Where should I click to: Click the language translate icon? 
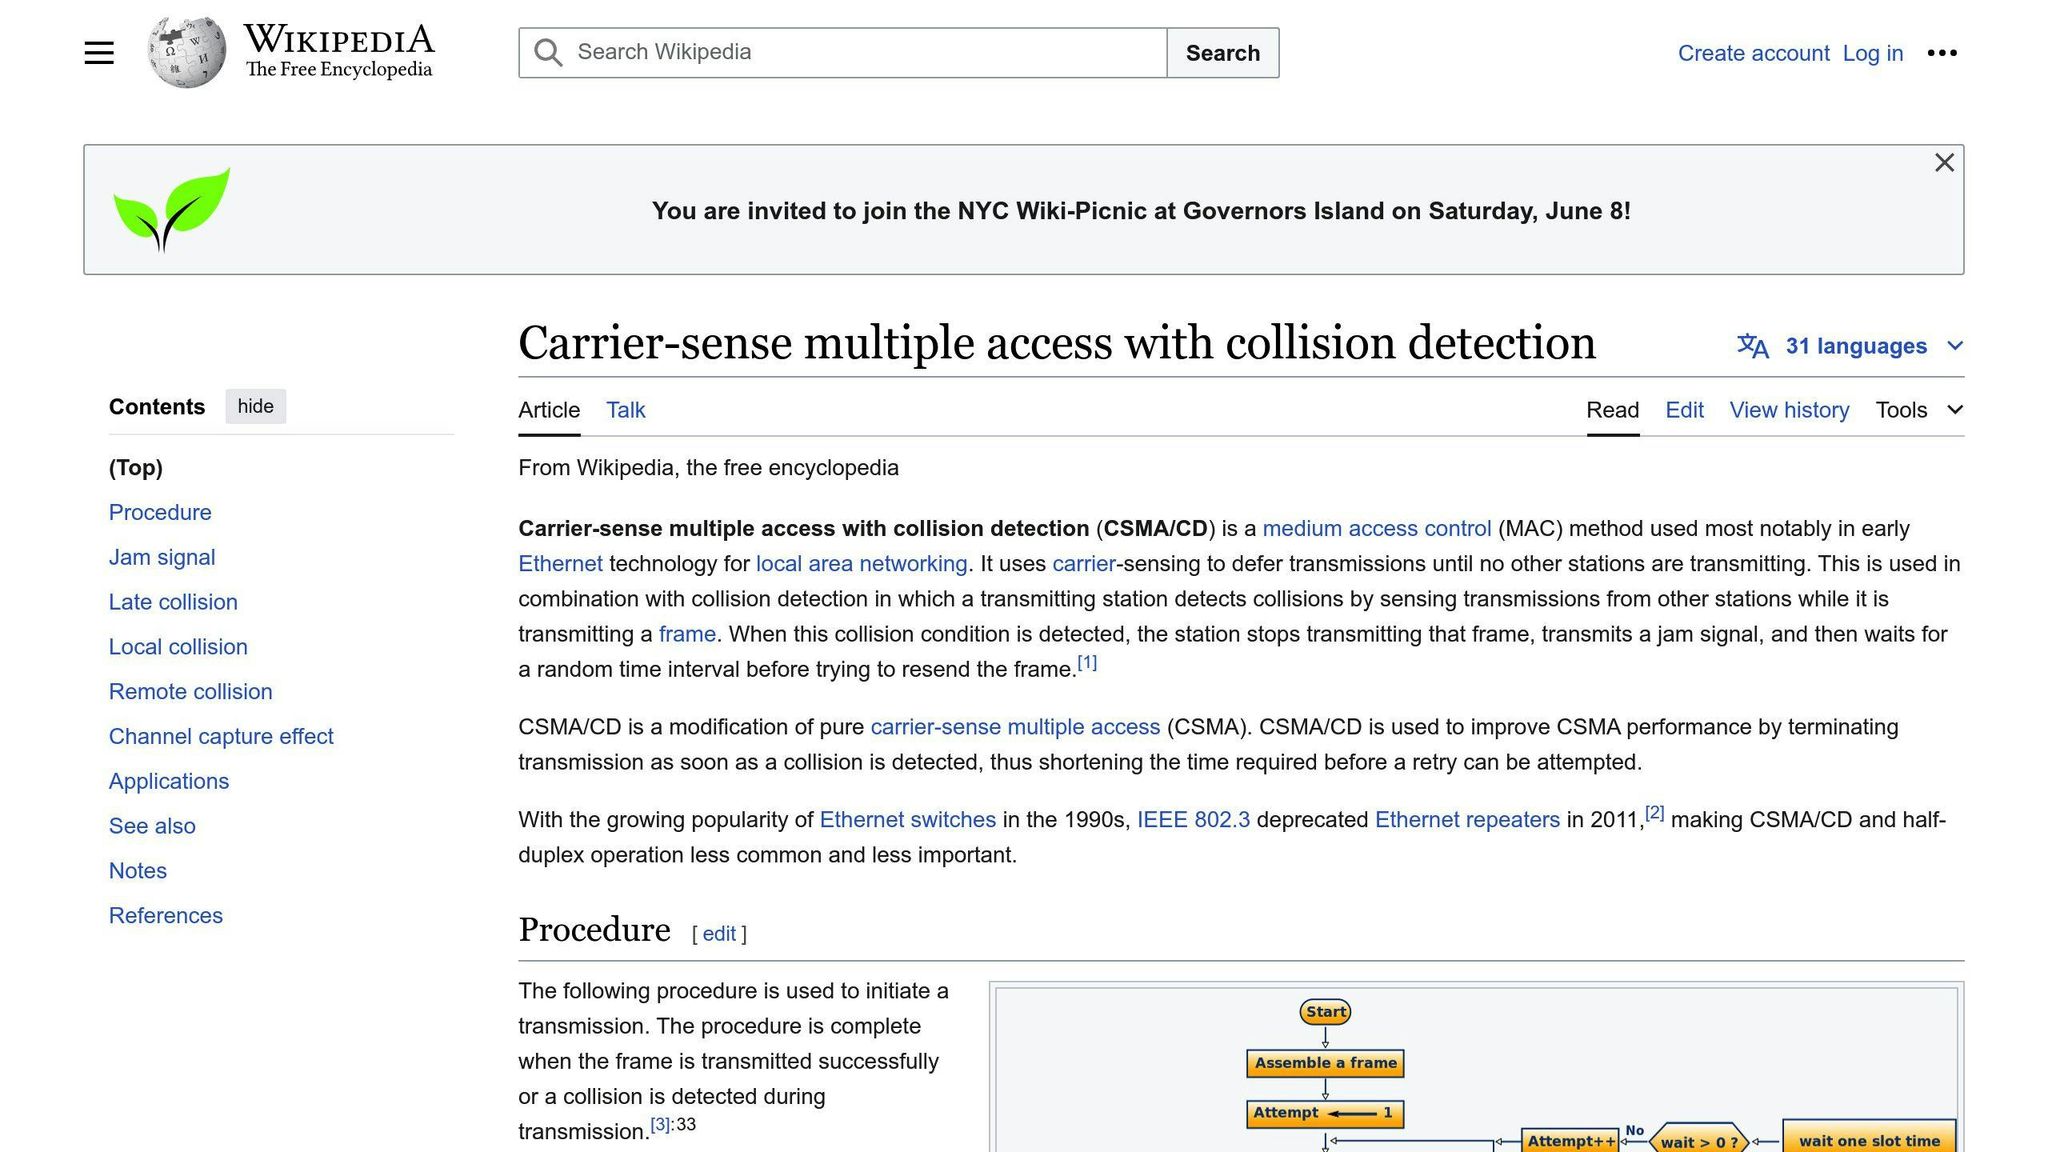tap(1752, 346)
